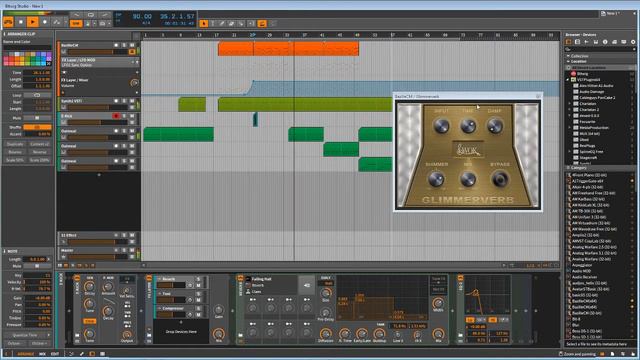
Task: Click the global Record button in the transport
Action: click(x=44, y=22)
